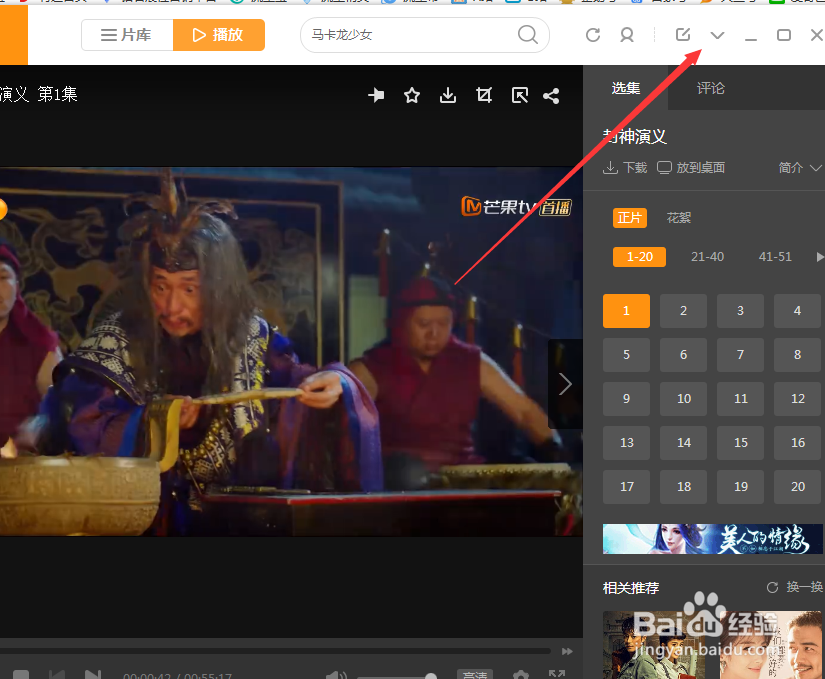Skip to the next episode control
Image resolution: width=825 pixels, height=679 pixels.
(x=93, y=674)
